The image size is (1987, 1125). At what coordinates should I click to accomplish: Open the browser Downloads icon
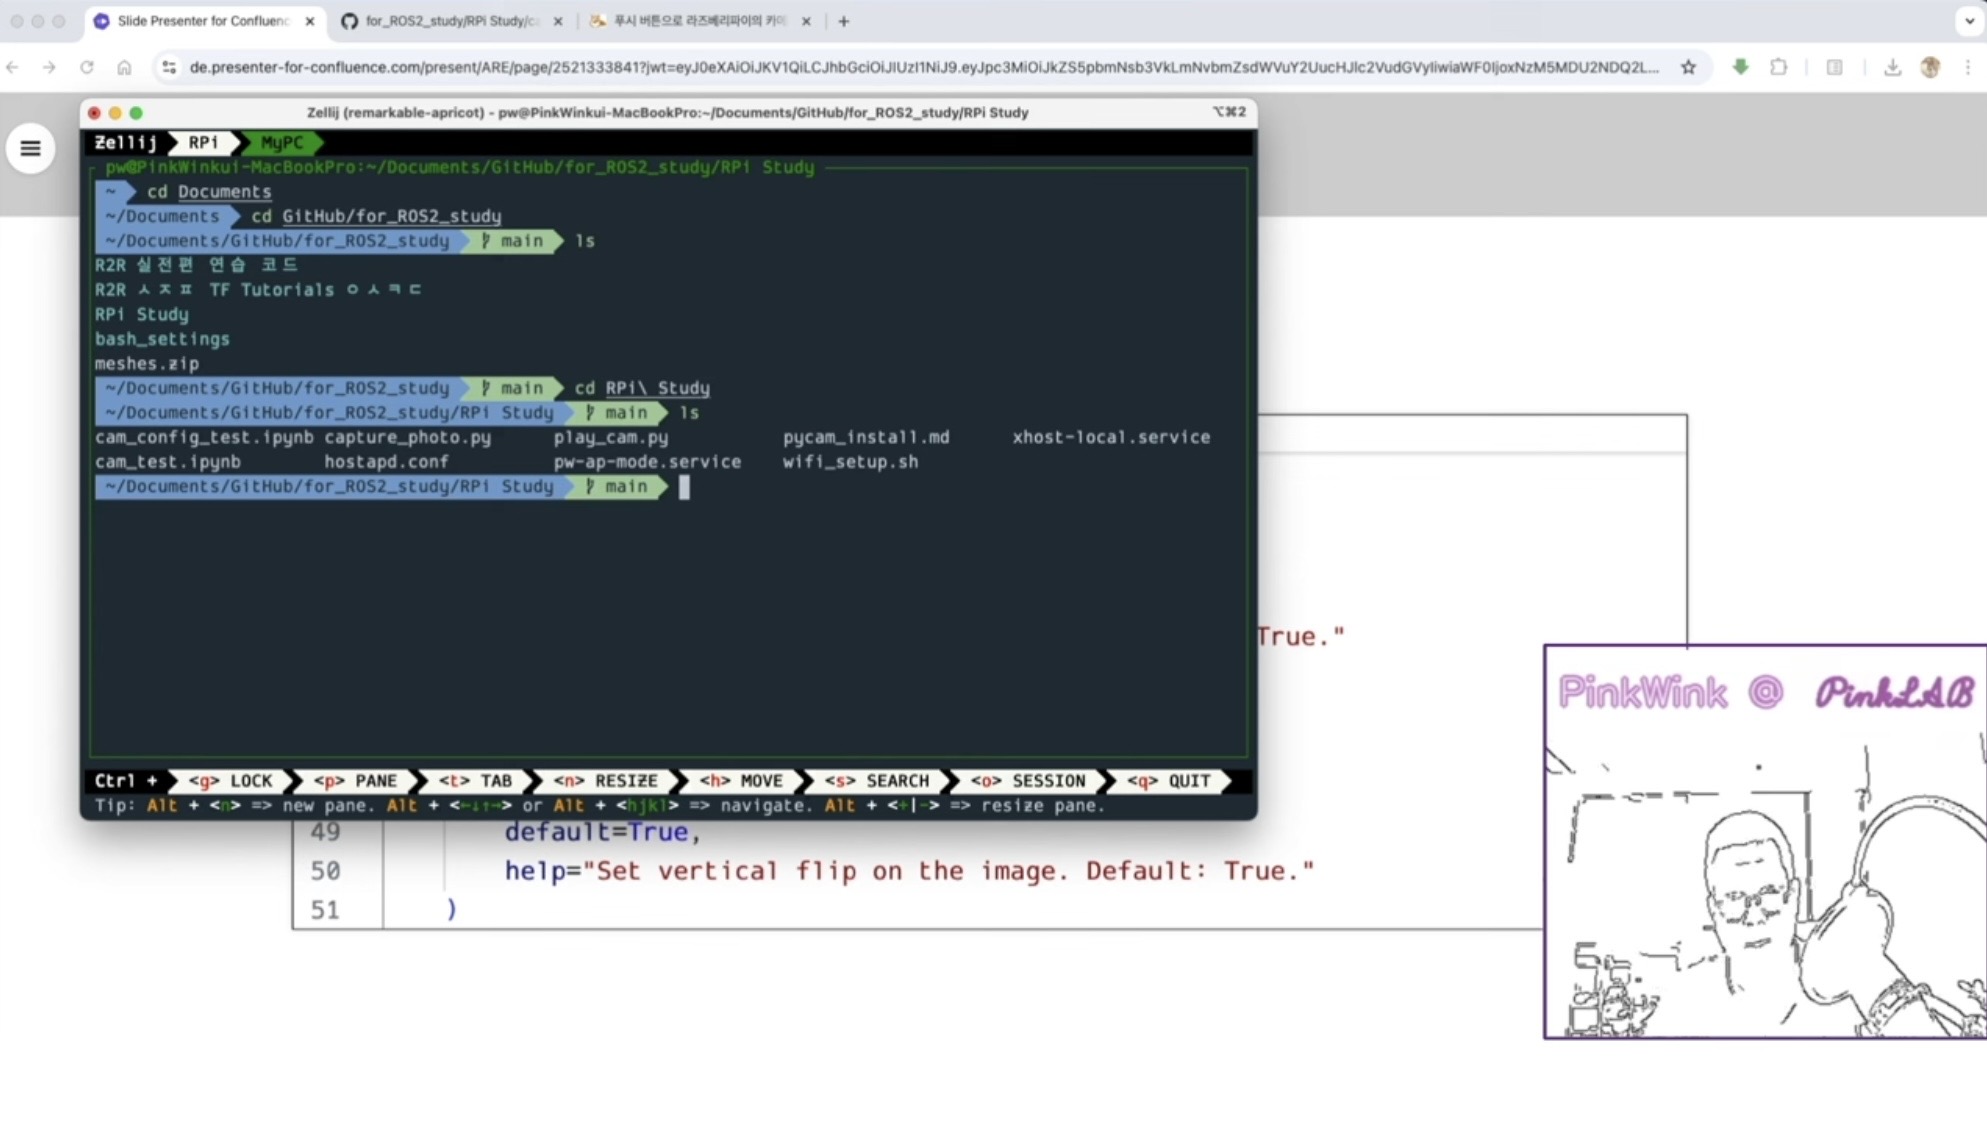point(1892,67)
